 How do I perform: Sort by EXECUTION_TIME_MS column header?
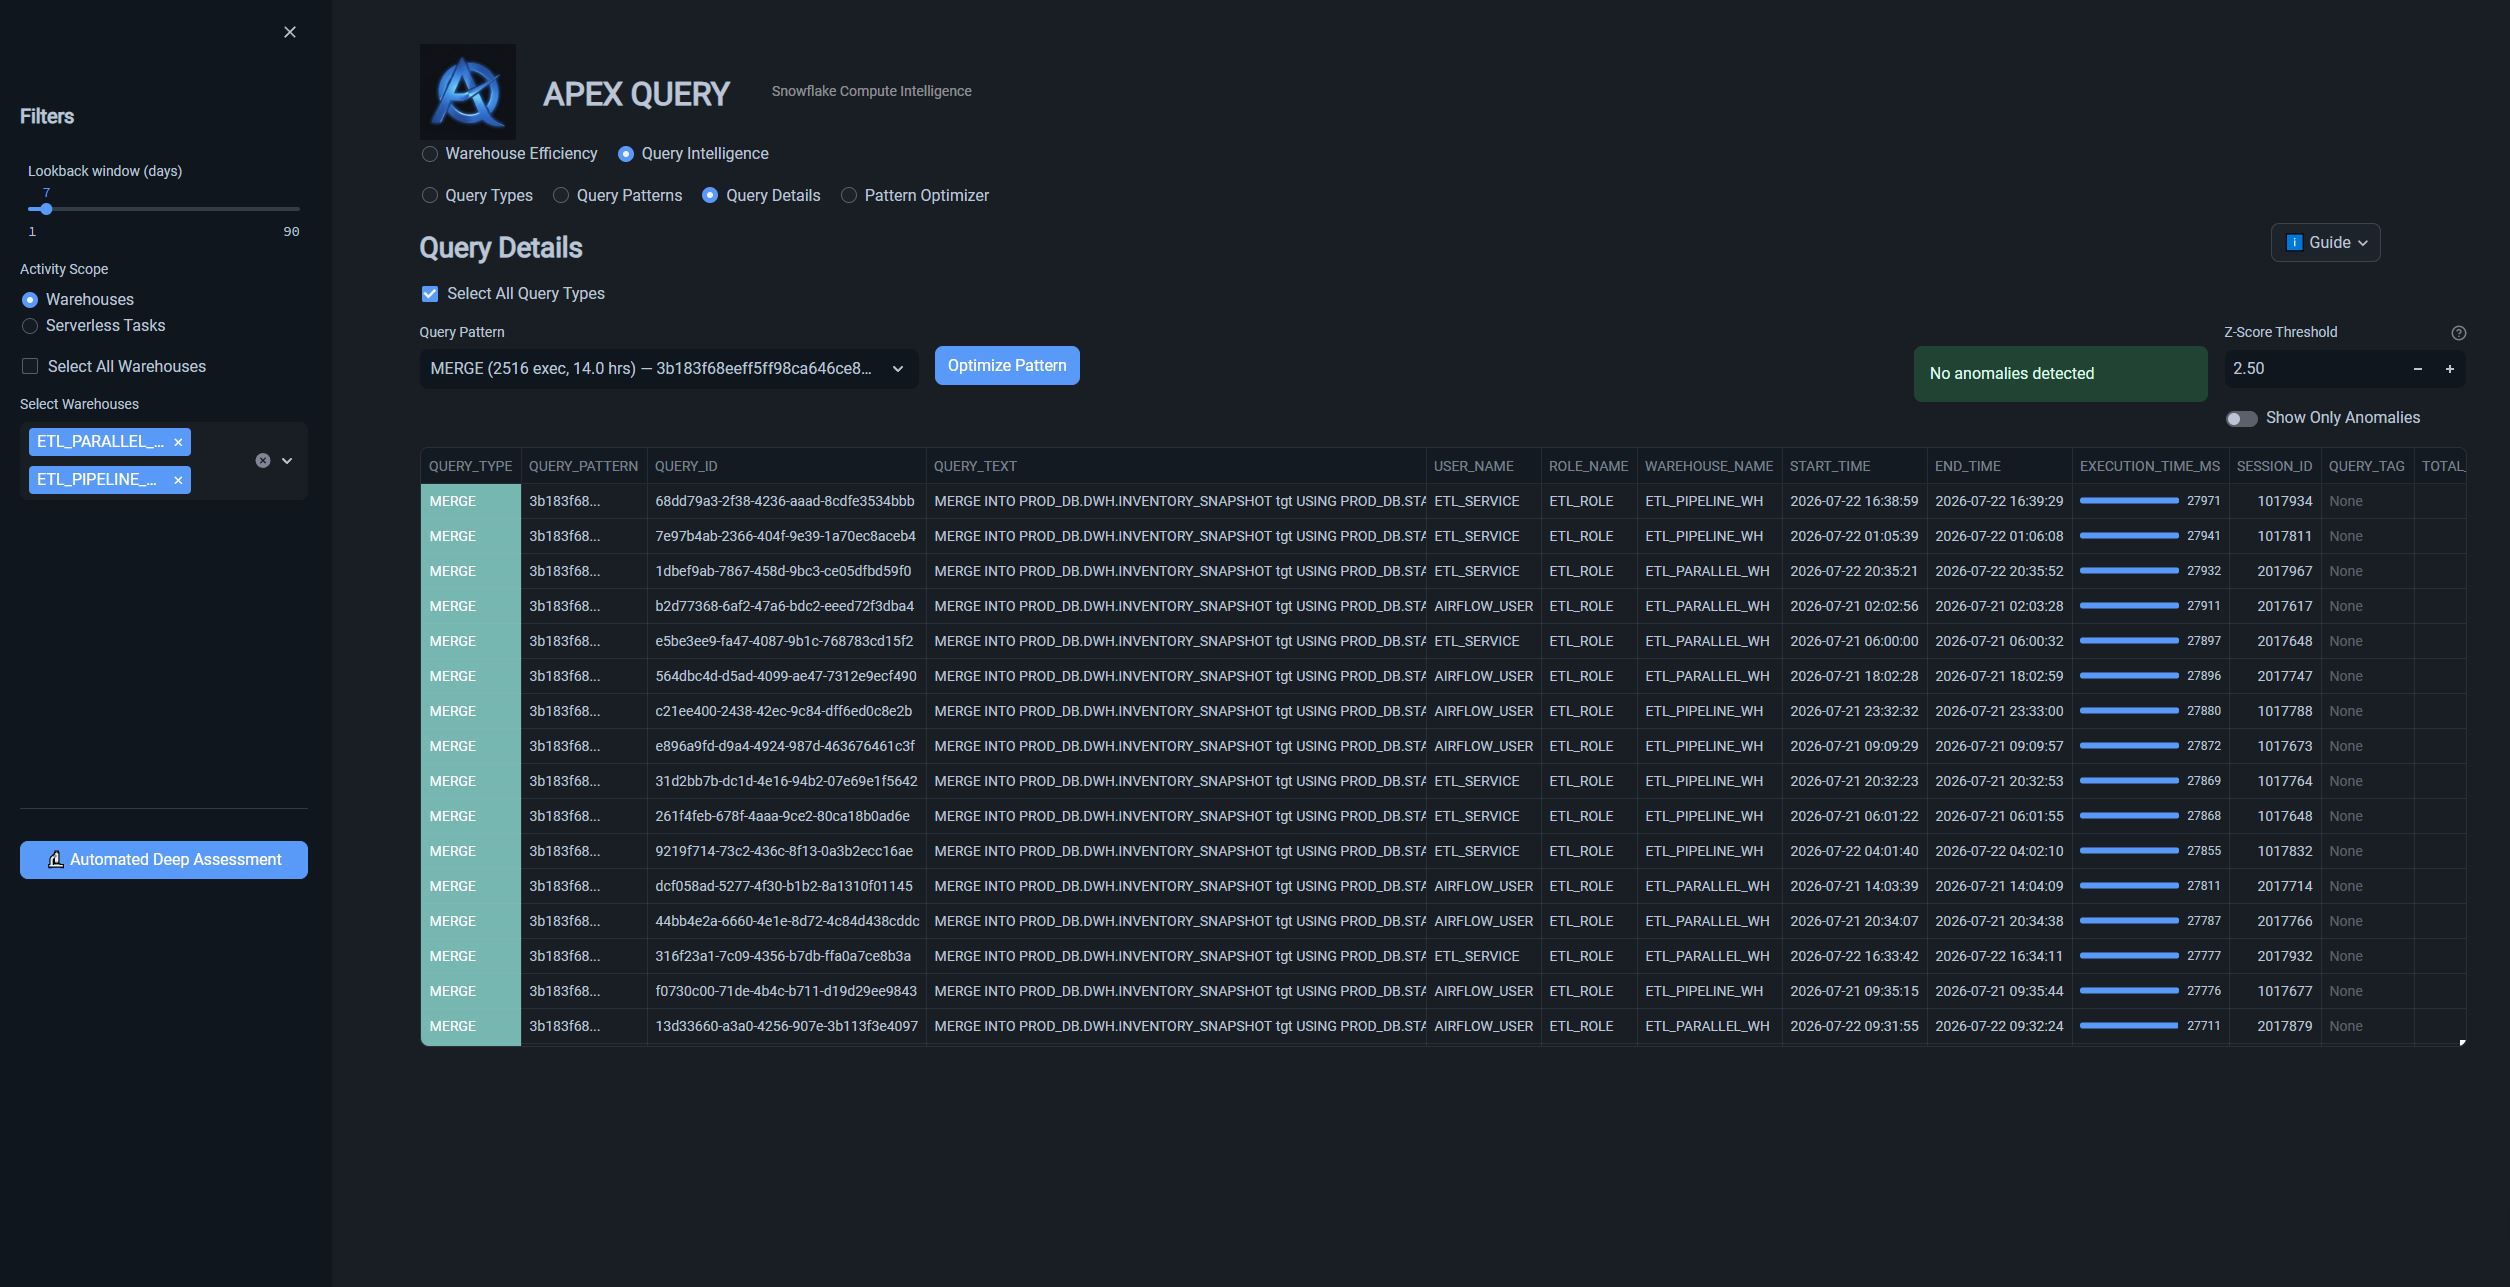2150,467
